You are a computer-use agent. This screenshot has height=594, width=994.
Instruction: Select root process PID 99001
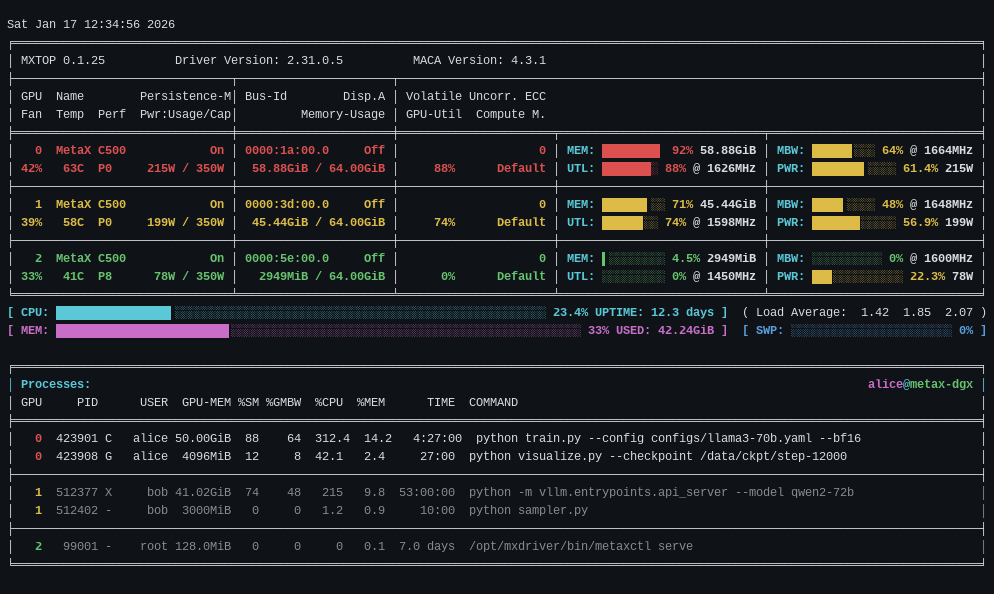click(x=81, y=546)
